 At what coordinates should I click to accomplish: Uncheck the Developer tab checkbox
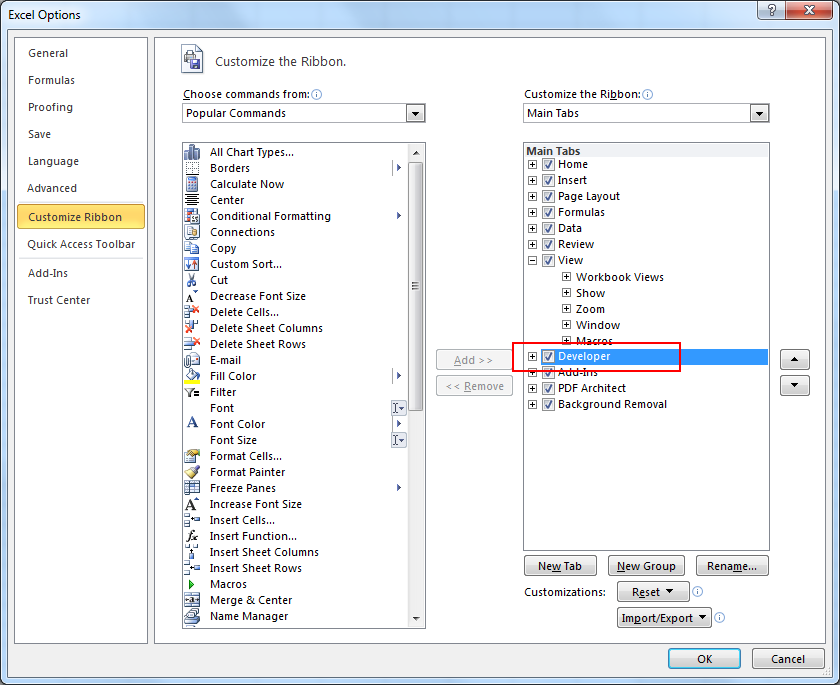(547, 356)
